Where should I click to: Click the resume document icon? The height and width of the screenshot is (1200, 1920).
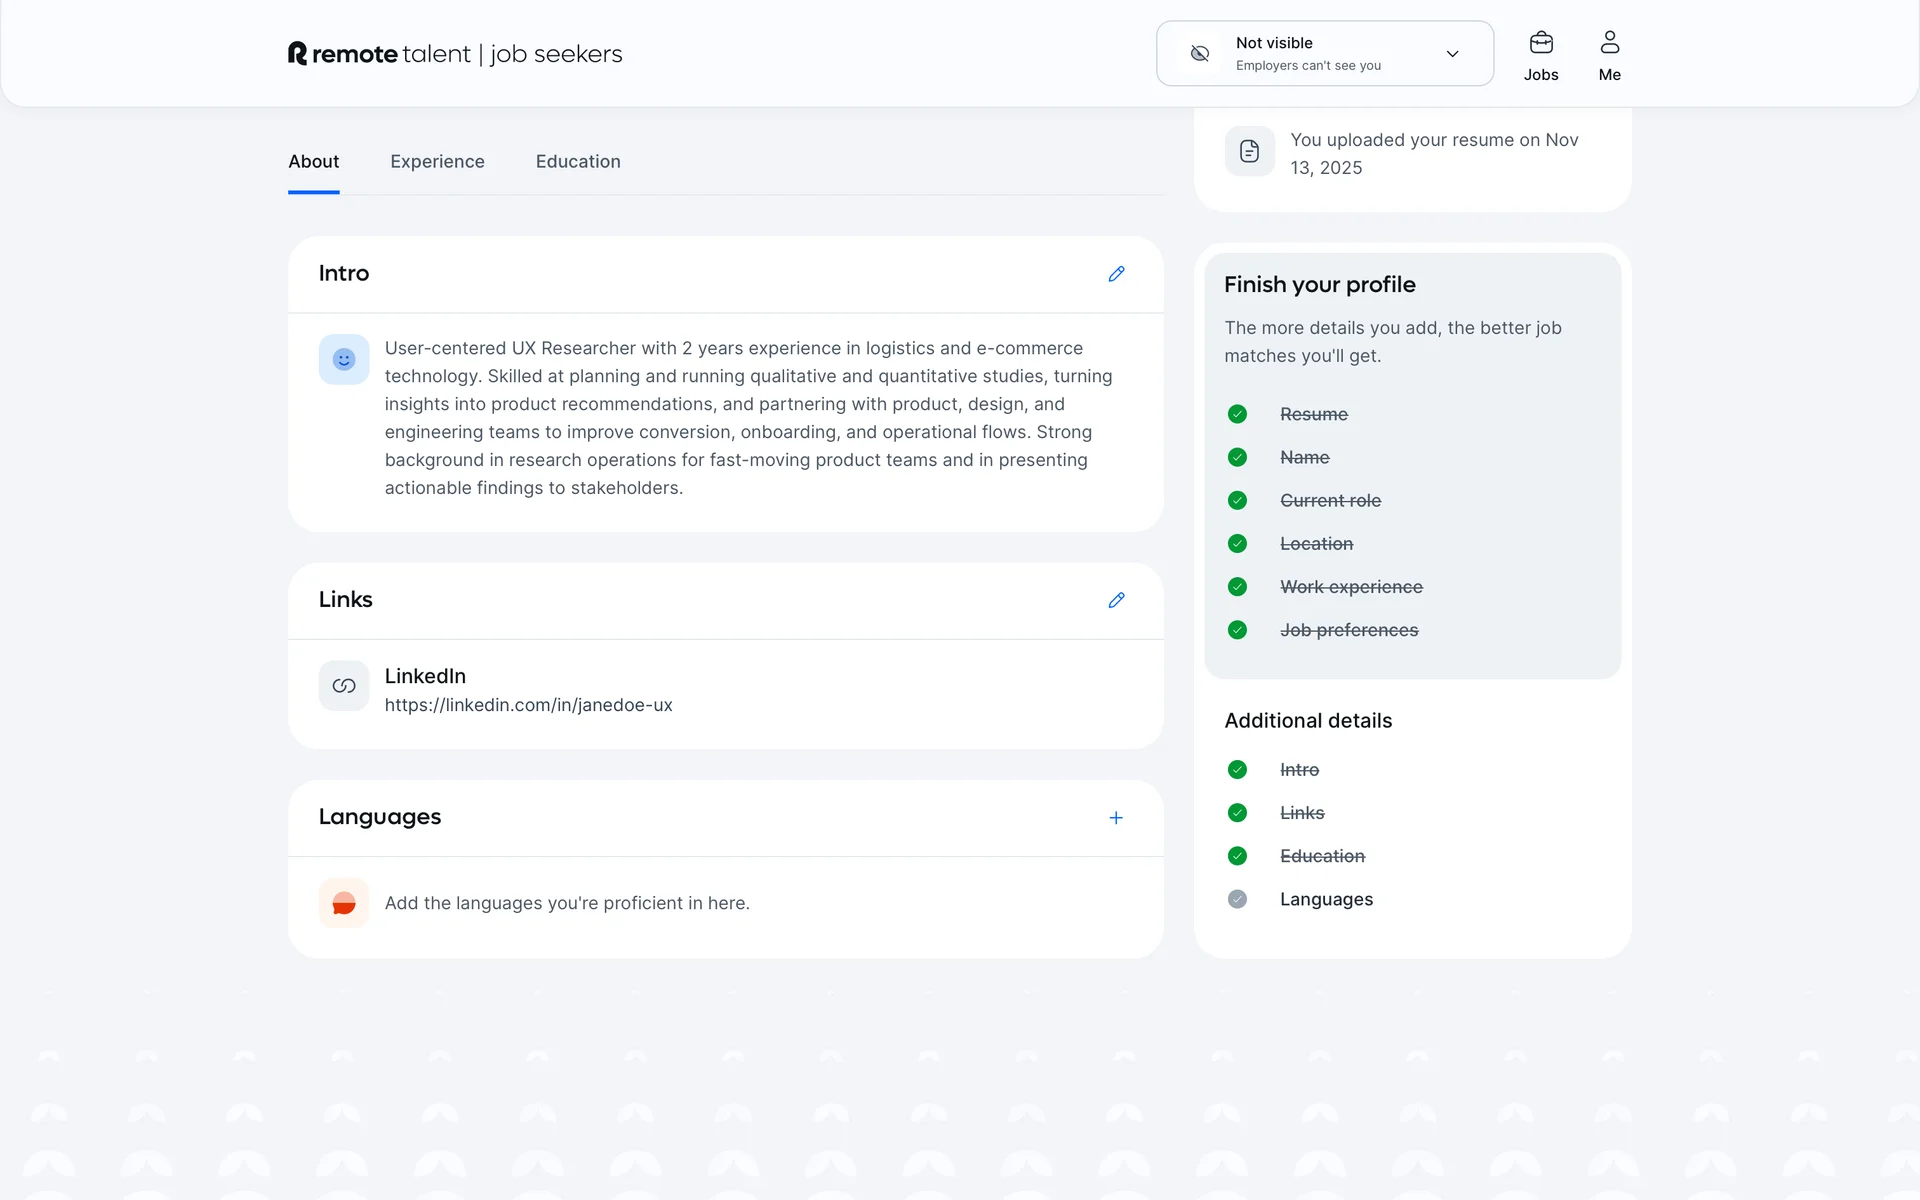(1249, 151)
